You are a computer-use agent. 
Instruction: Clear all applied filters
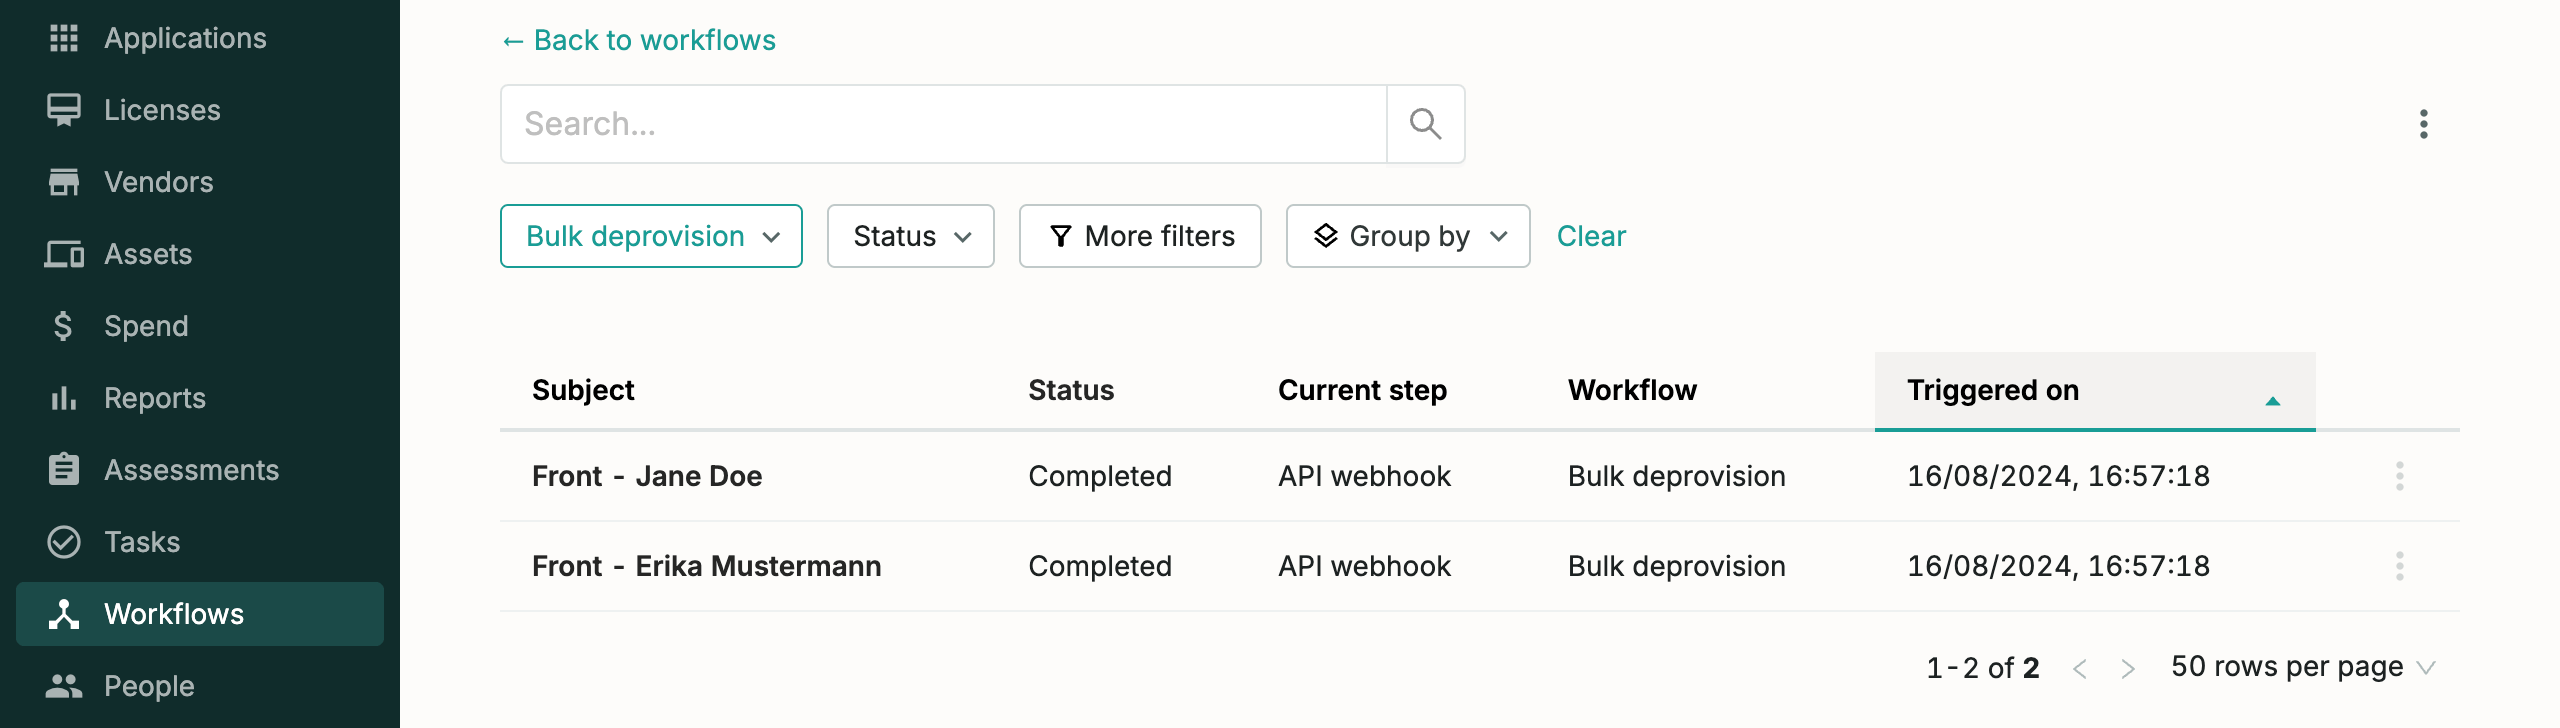click(1591, 236)
